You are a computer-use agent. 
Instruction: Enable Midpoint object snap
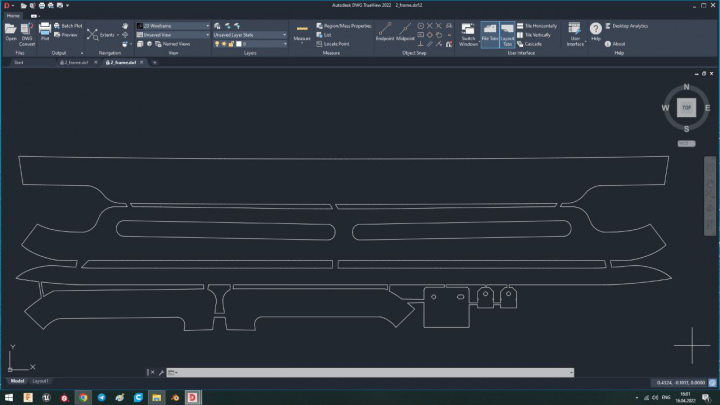pos(405,32)
